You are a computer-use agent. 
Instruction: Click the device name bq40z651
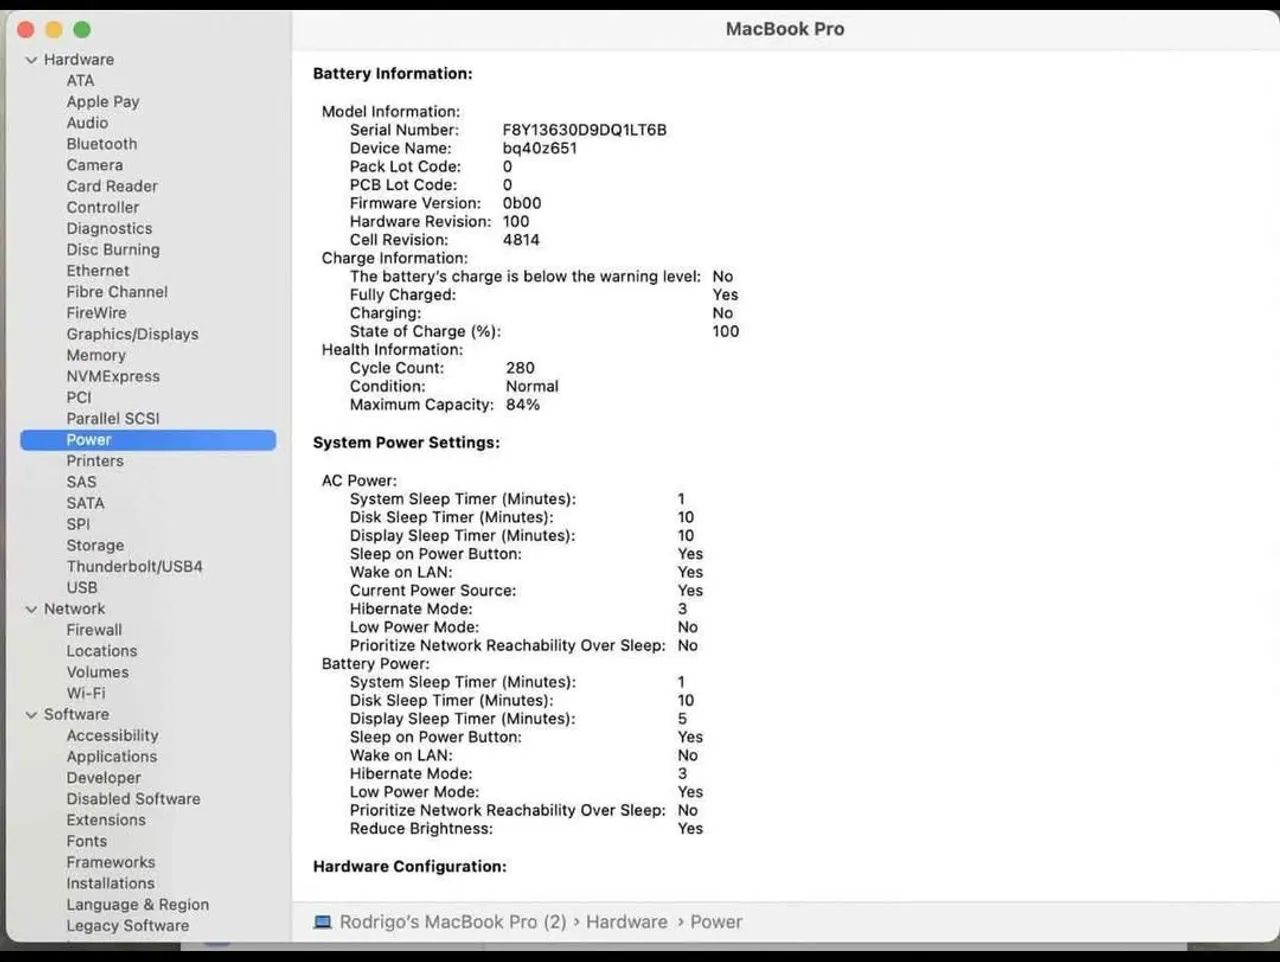(x=539, y=148)
